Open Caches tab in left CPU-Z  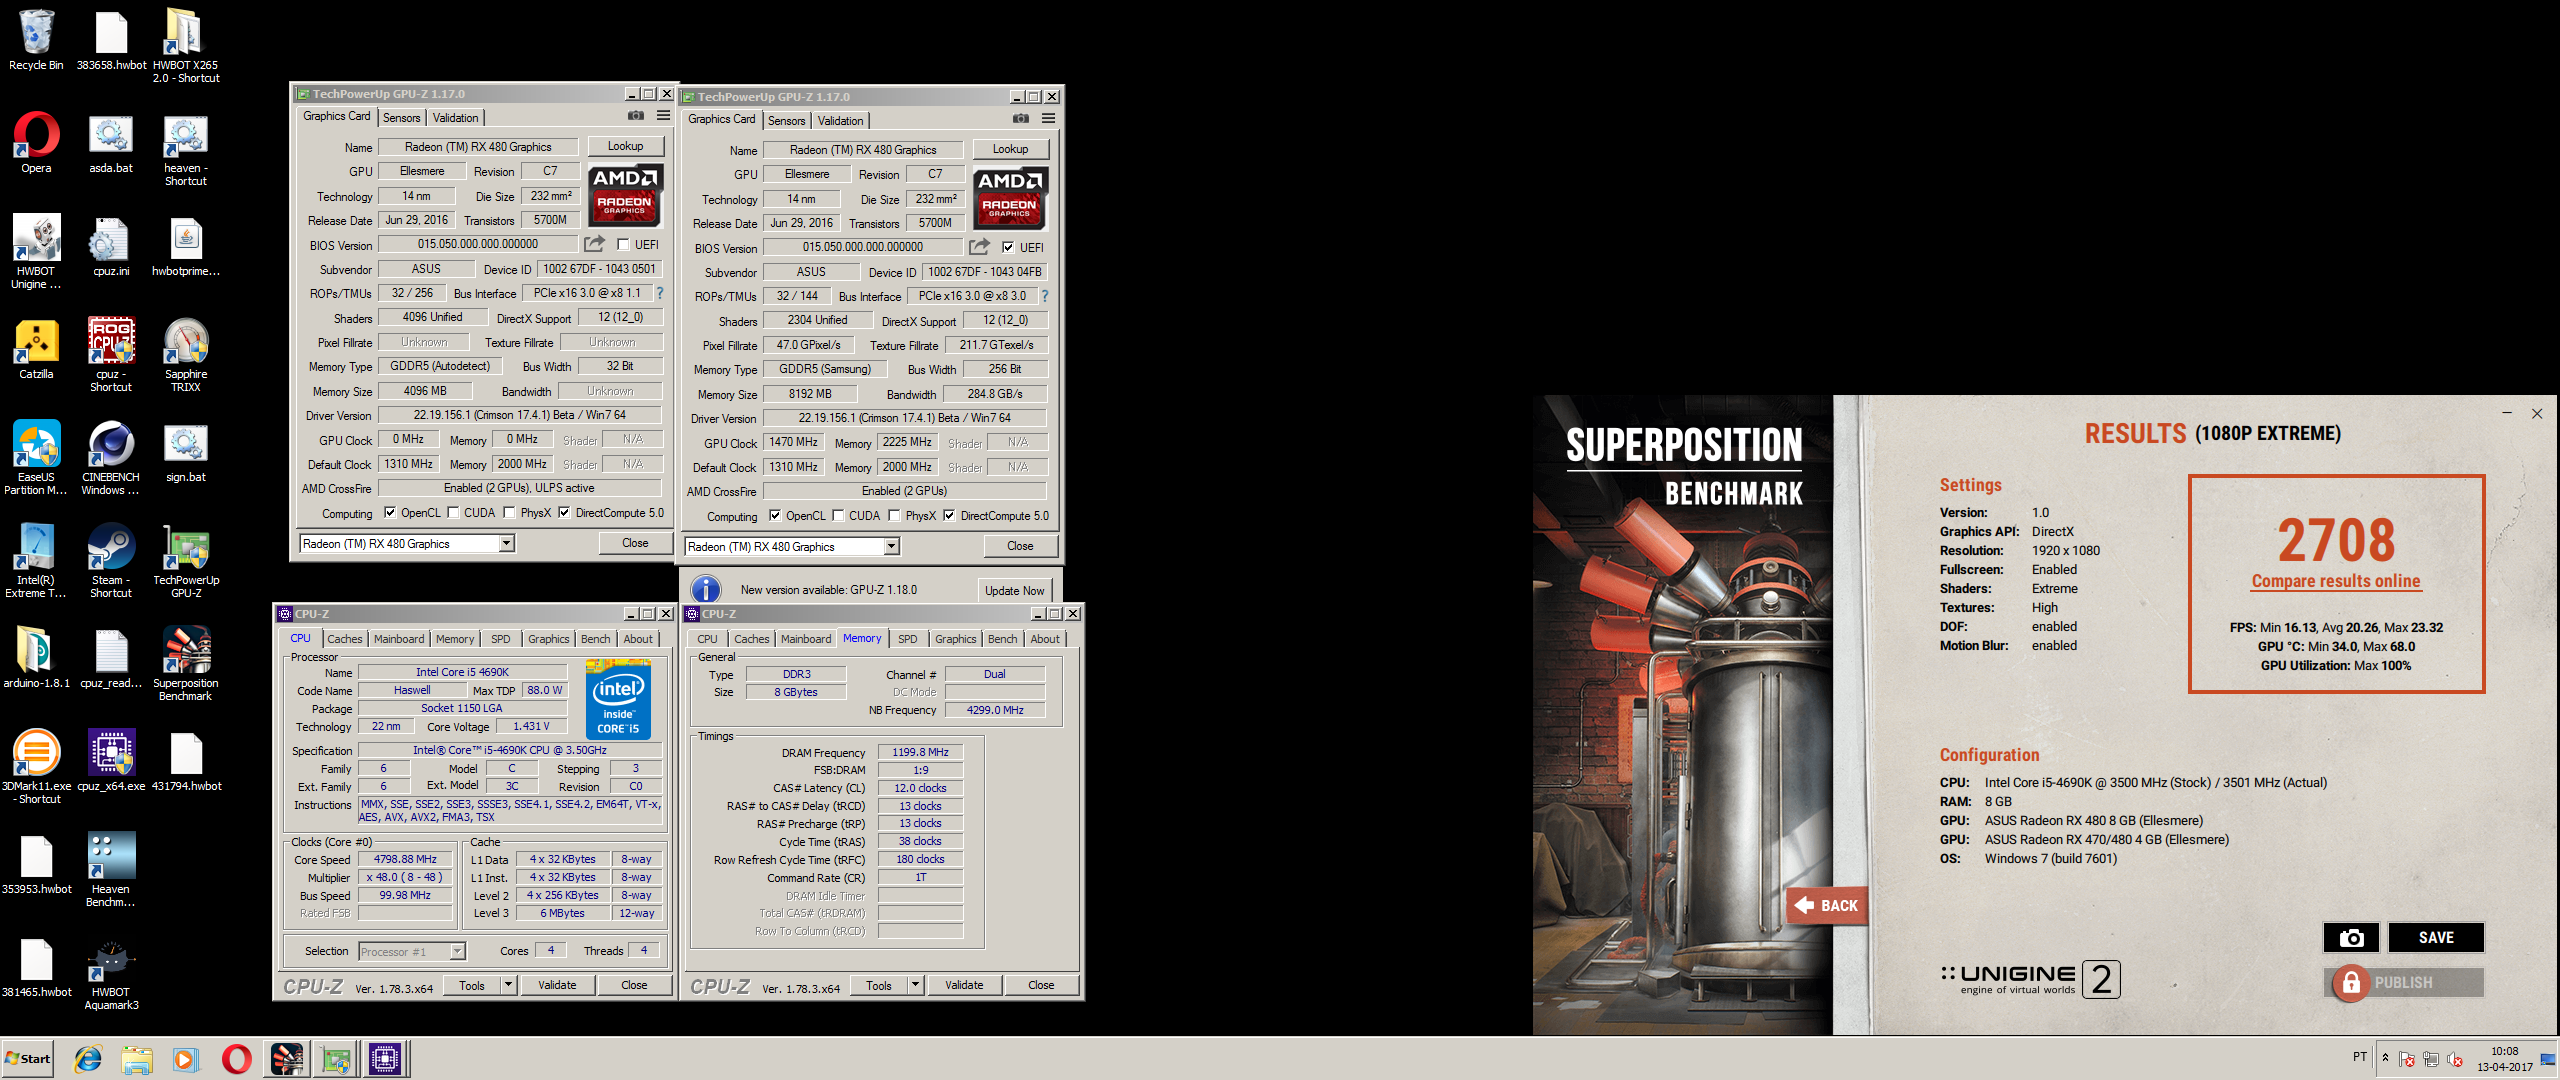pyautogui.click(x=344, y=639)
